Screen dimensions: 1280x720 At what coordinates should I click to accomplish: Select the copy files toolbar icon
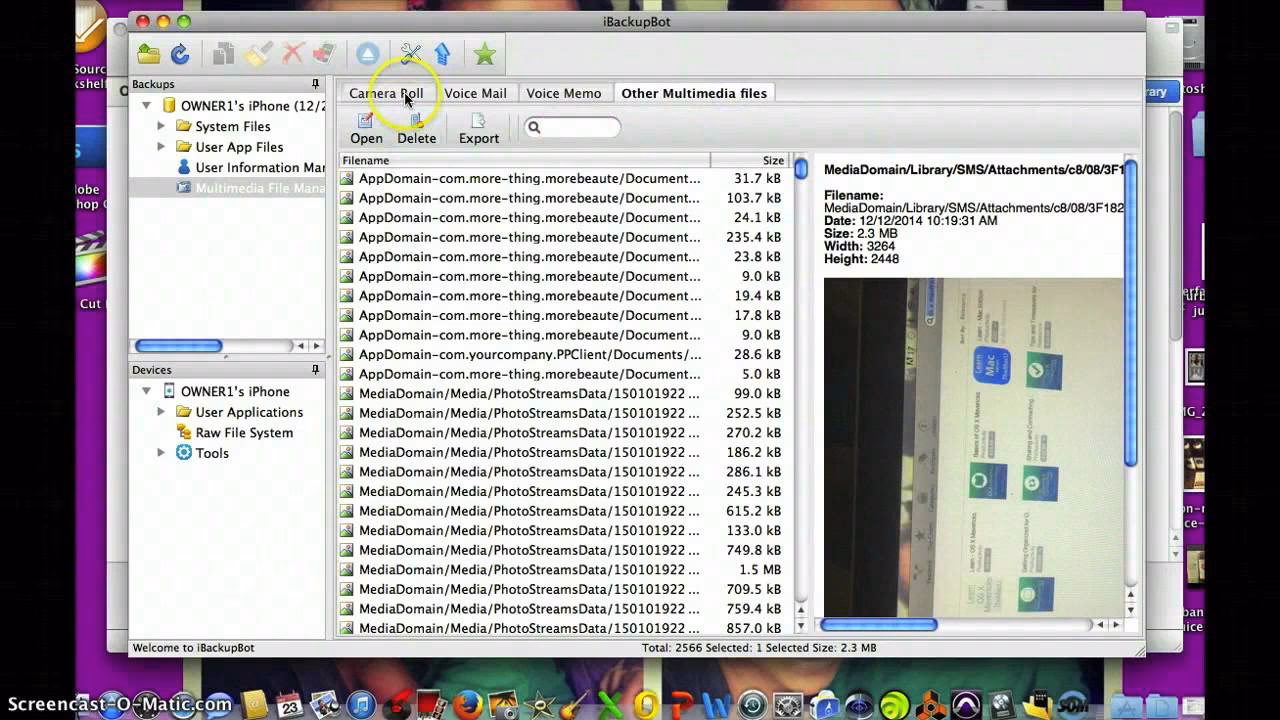(224, 53)
